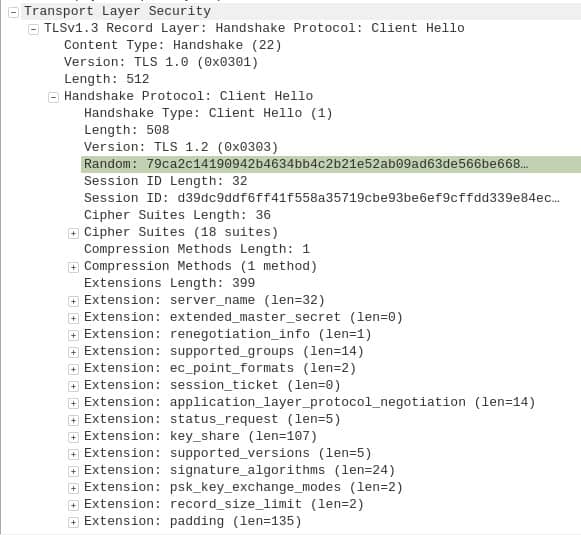Collapse Handshake Protocol: Client Hello node
This screenshot has height=535, width=581.
pyautogui.click(x=53, y=97)
